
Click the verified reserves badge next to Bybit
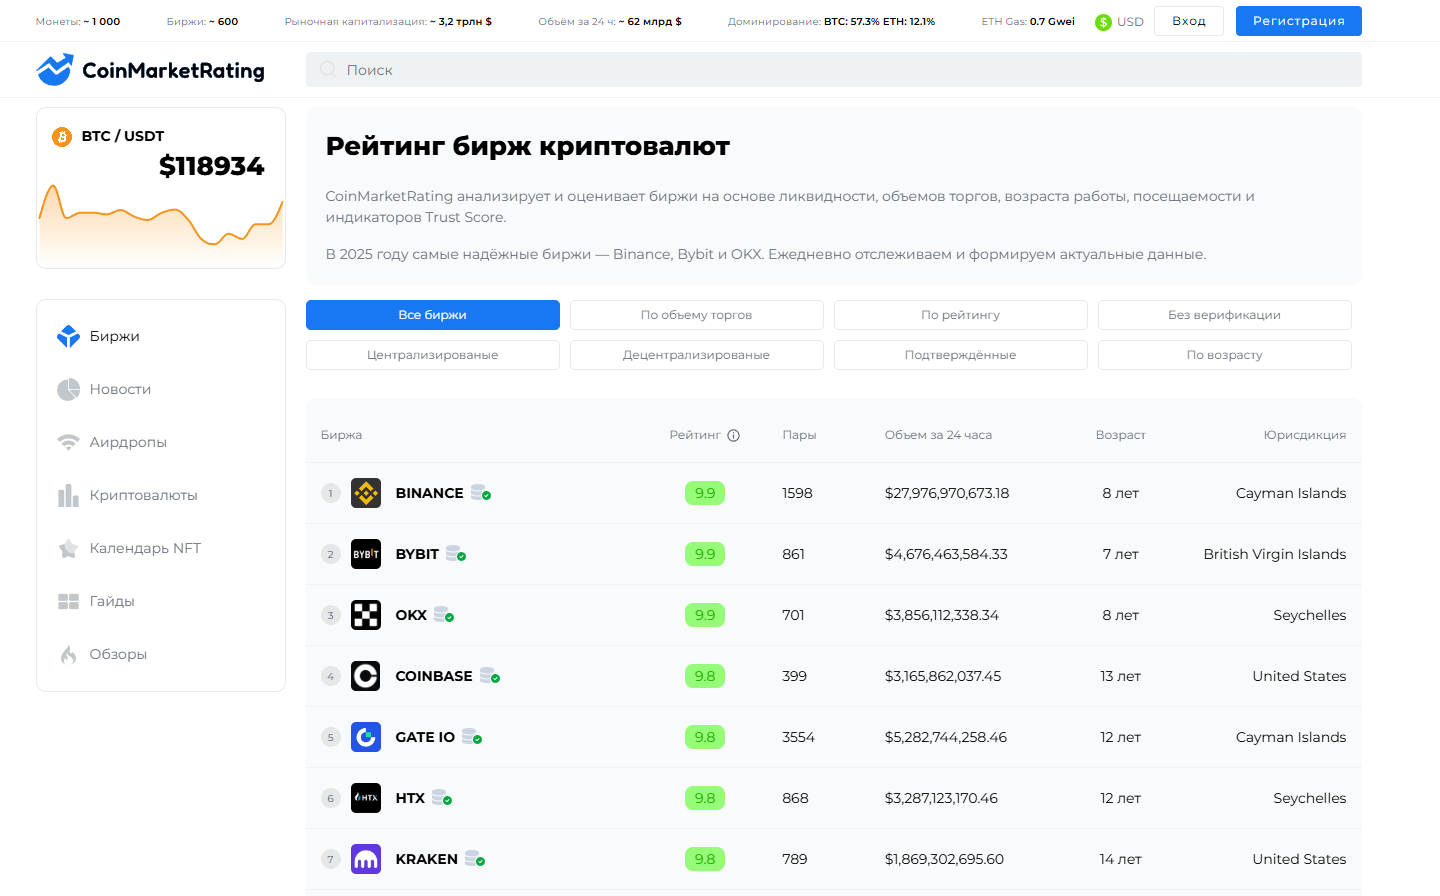point(456,554)
